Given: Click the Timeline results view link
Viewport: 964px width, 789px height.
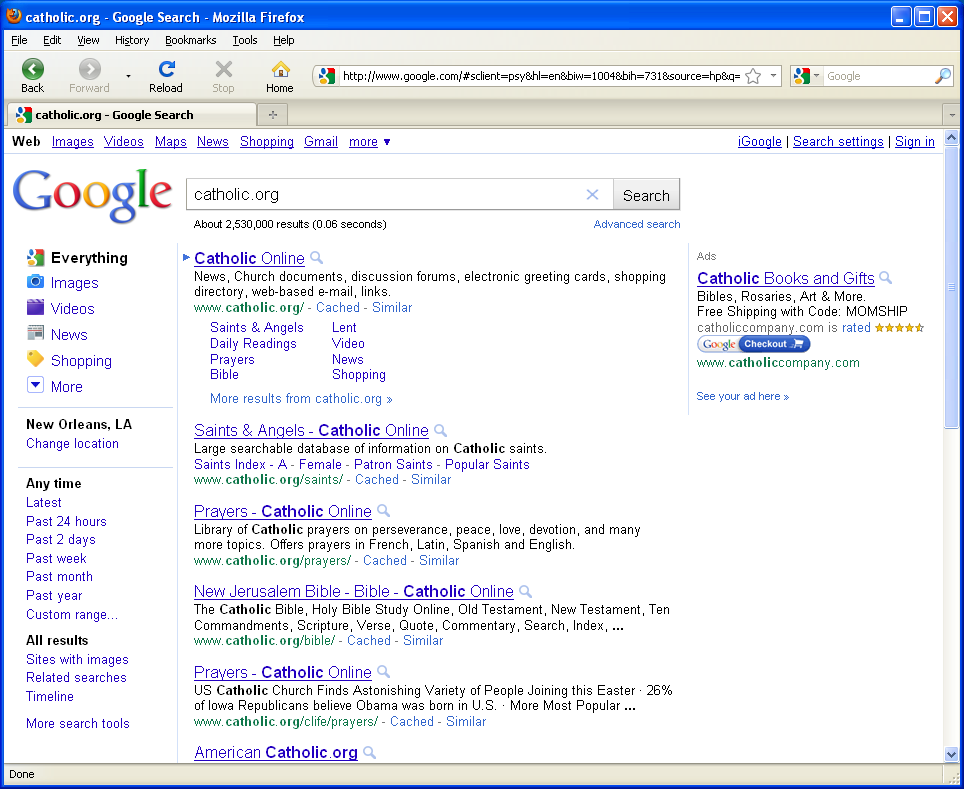Looking at the screenshot, I should coord(50,696).
